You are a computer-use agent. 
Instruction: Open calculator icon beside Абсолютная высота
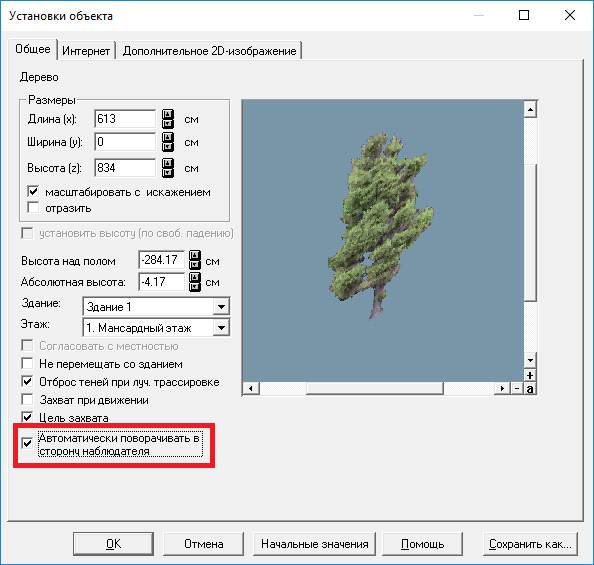click(x=195, y=282)
